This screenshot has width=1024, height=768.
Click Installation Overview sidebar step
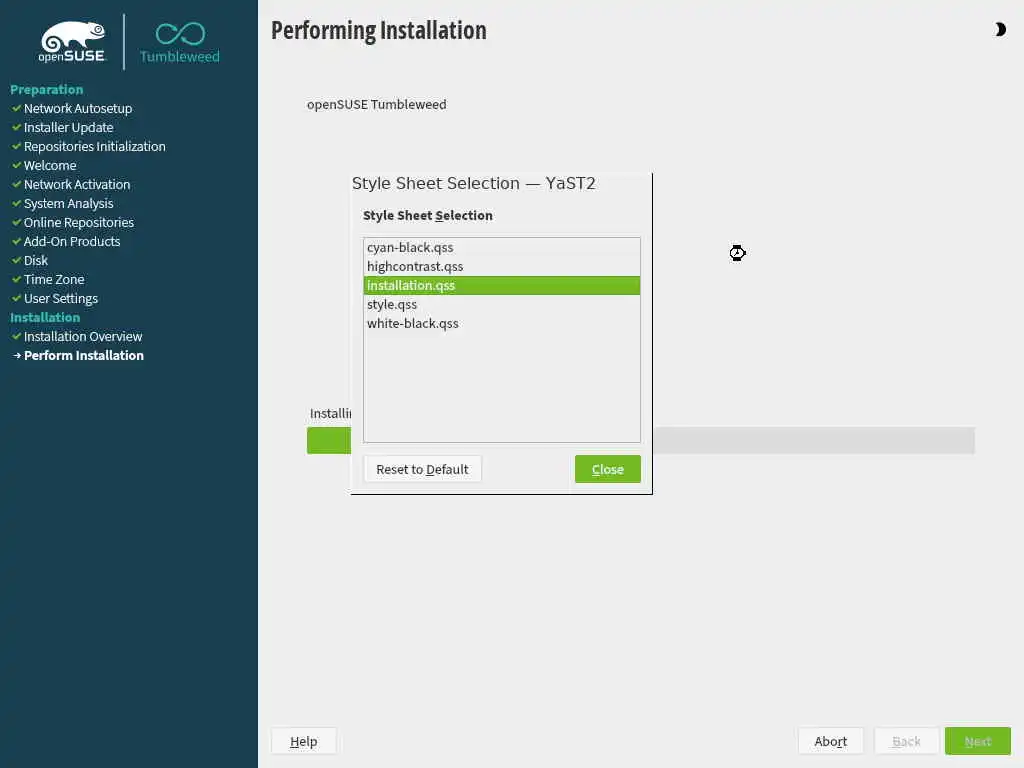[x=83, y=336]
